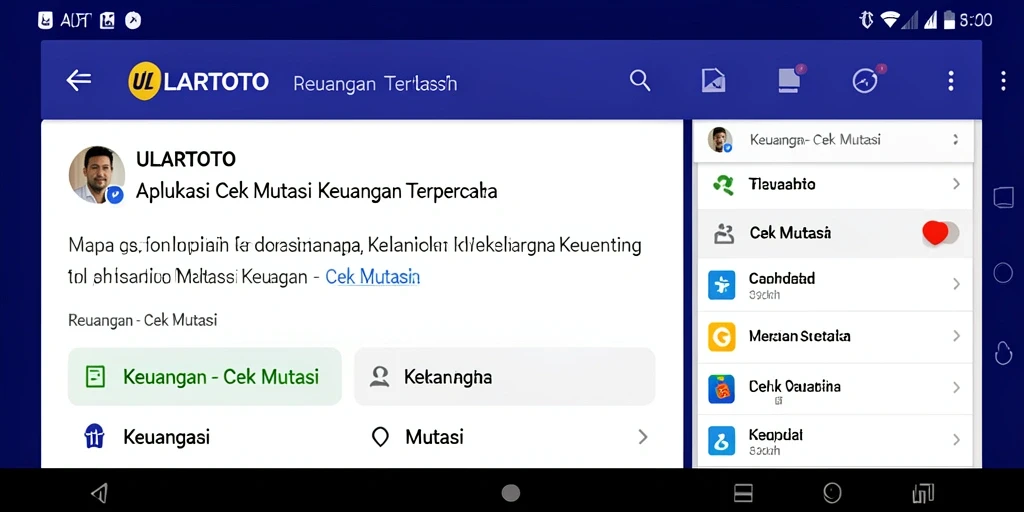Click the green Tlauaahto icon
The width and height of the screenshot is (1024, 512).
pyautogui.click(x=723, y=185)
